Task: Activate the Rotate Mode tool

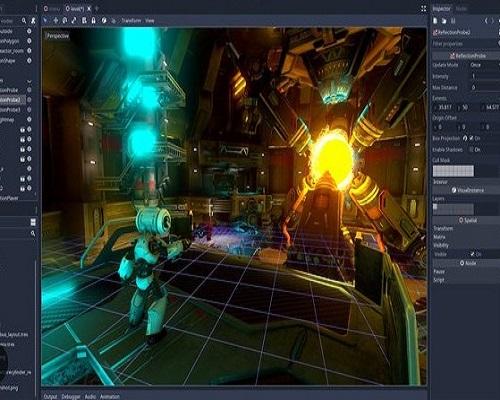Action: tap(65, 20)
